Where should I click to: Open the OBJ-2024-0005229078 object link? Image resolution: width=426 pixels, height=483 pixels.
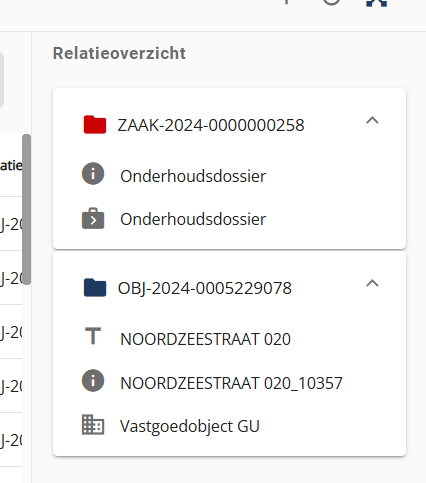205,288
